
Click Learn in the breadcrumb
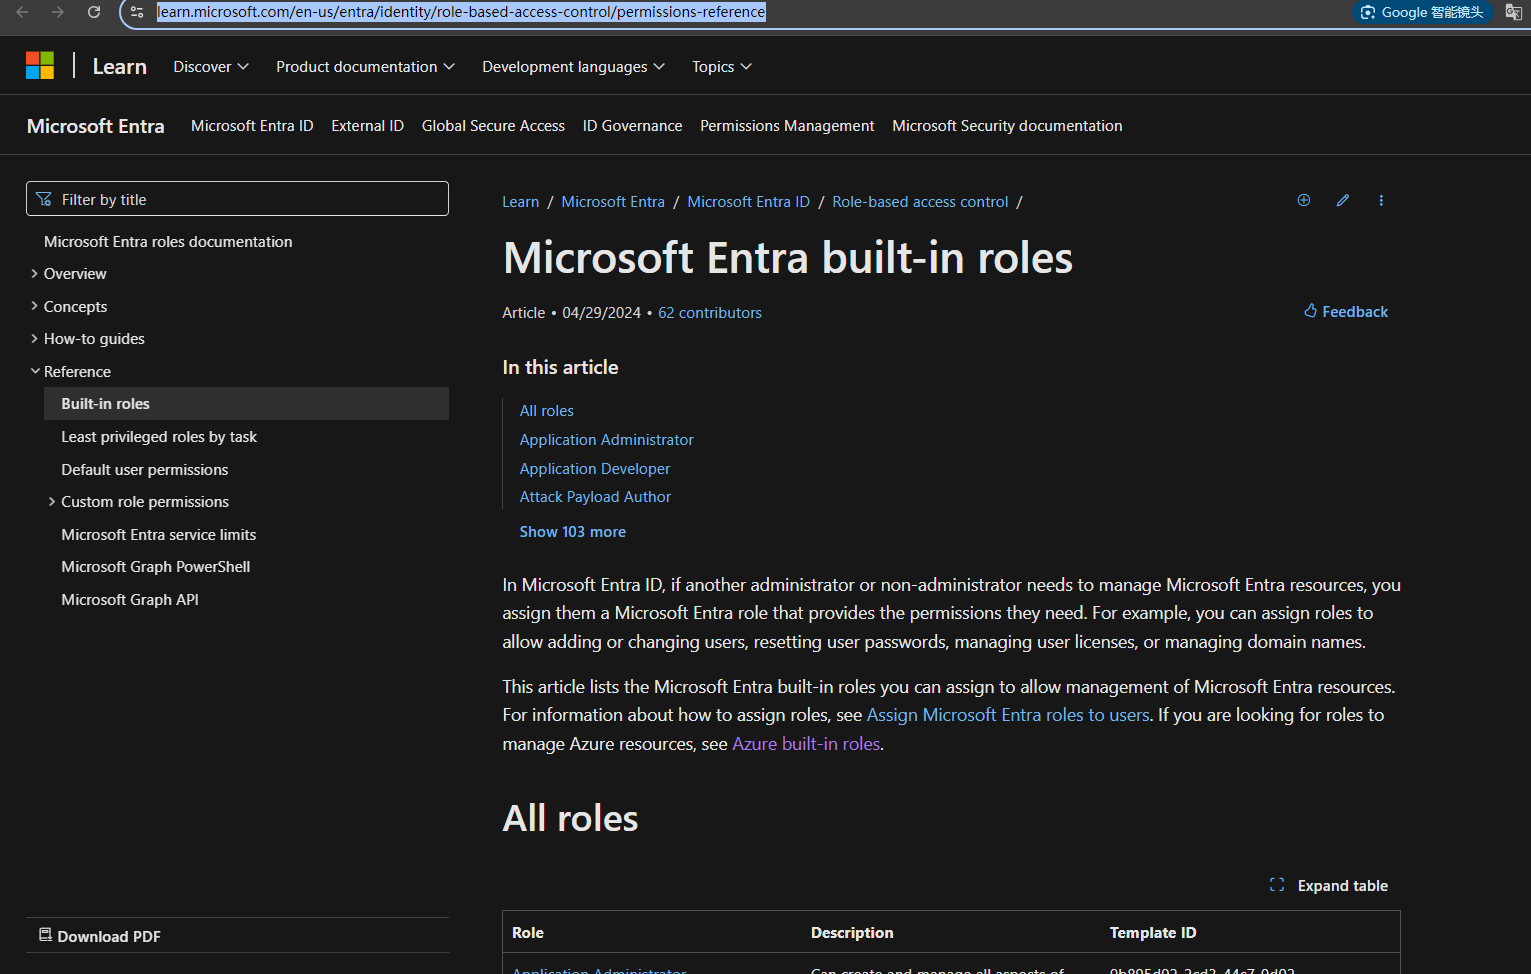pyautogui.click(x=521, y=202)
